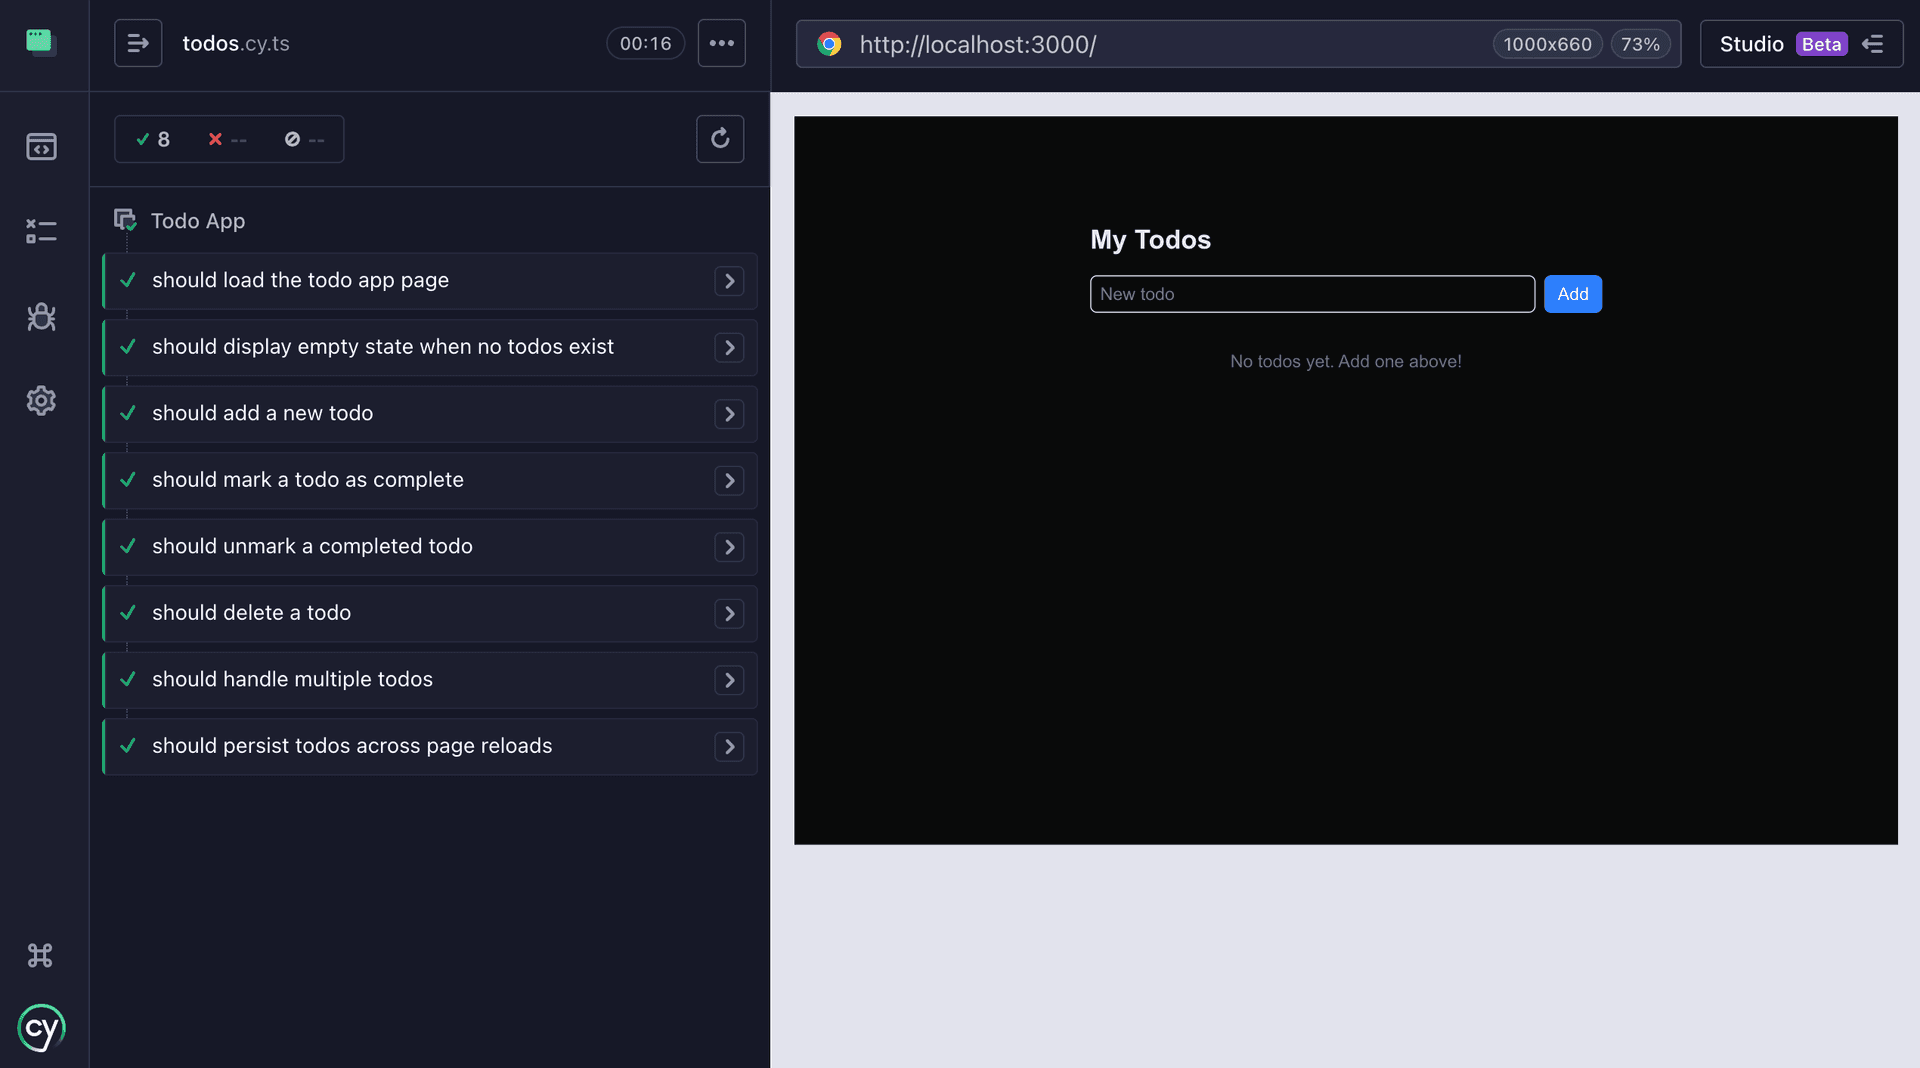Click the Chrome browser icon
The width and height of the screenshot is (1920, 1068).
[829, 44]
